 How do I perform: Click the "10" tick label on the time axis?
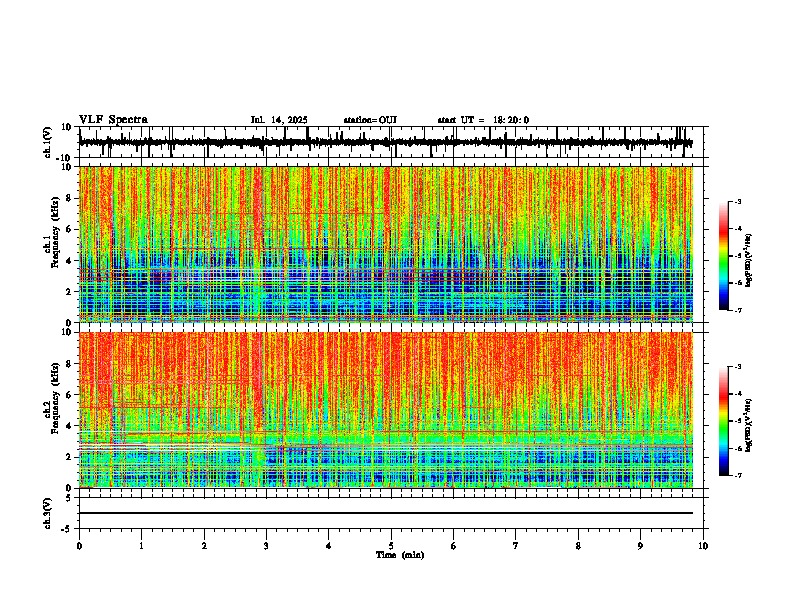point(703,546)
